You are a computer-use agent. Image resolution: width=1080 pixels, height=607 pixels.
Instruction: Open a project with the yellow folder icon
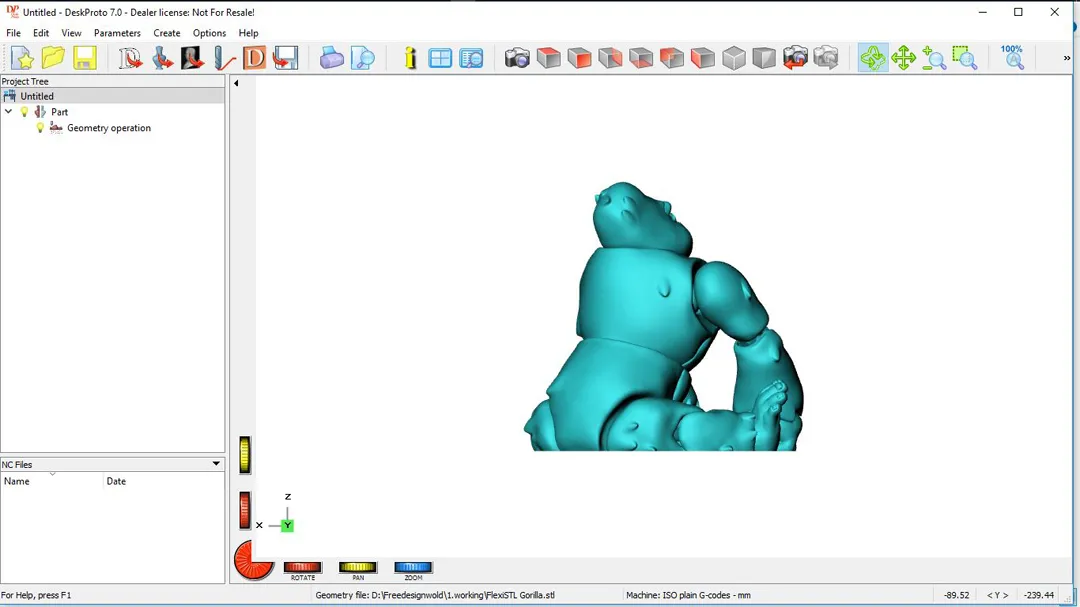click(53, 58)
